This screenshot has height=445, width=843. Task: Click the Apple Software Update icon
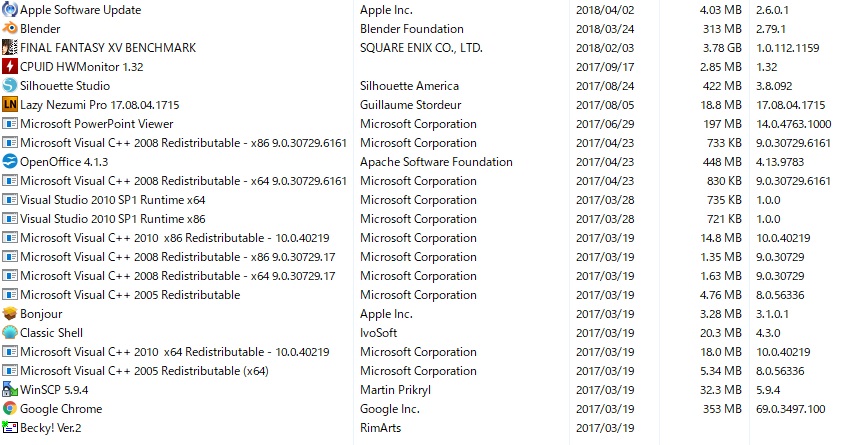tap(10, 10)
